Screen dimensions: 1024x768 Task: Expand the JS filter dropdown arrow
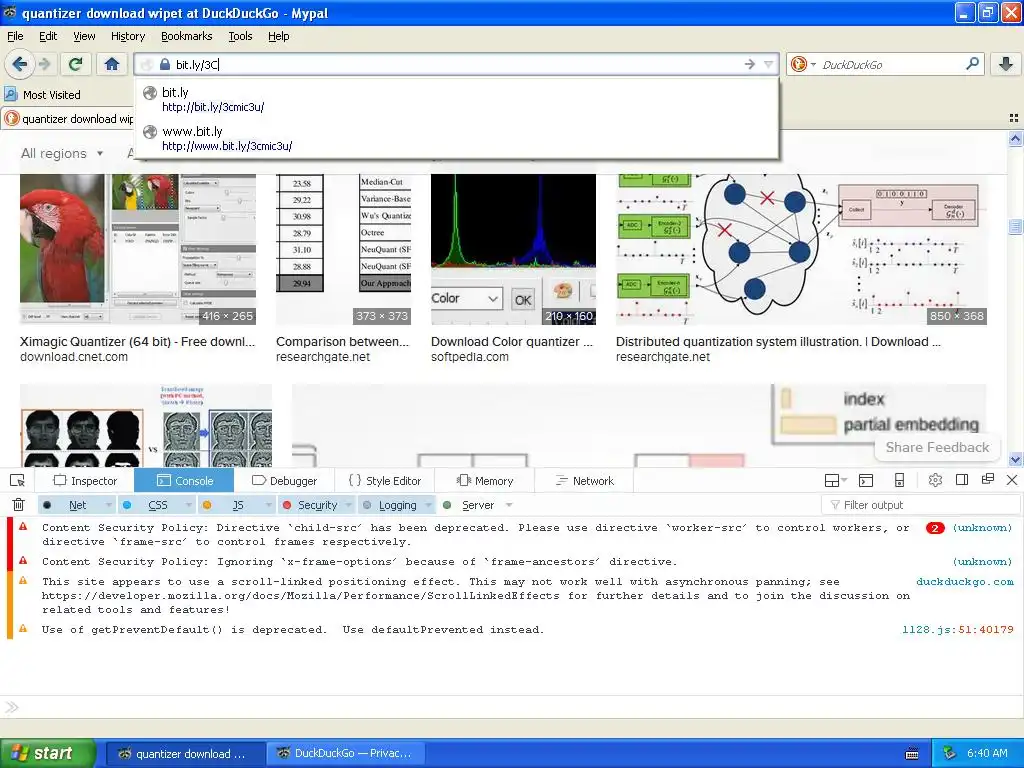tap(268, 505)
